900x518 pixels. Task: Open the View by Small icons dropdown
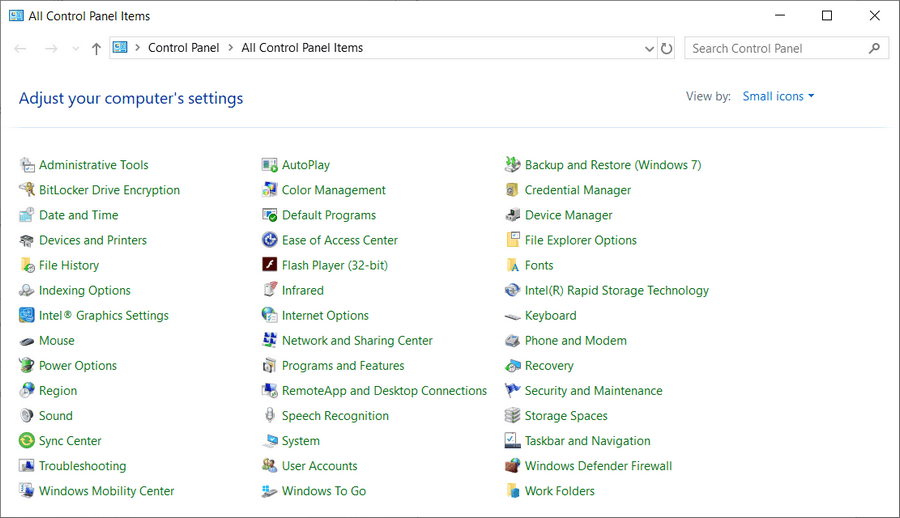778,96
